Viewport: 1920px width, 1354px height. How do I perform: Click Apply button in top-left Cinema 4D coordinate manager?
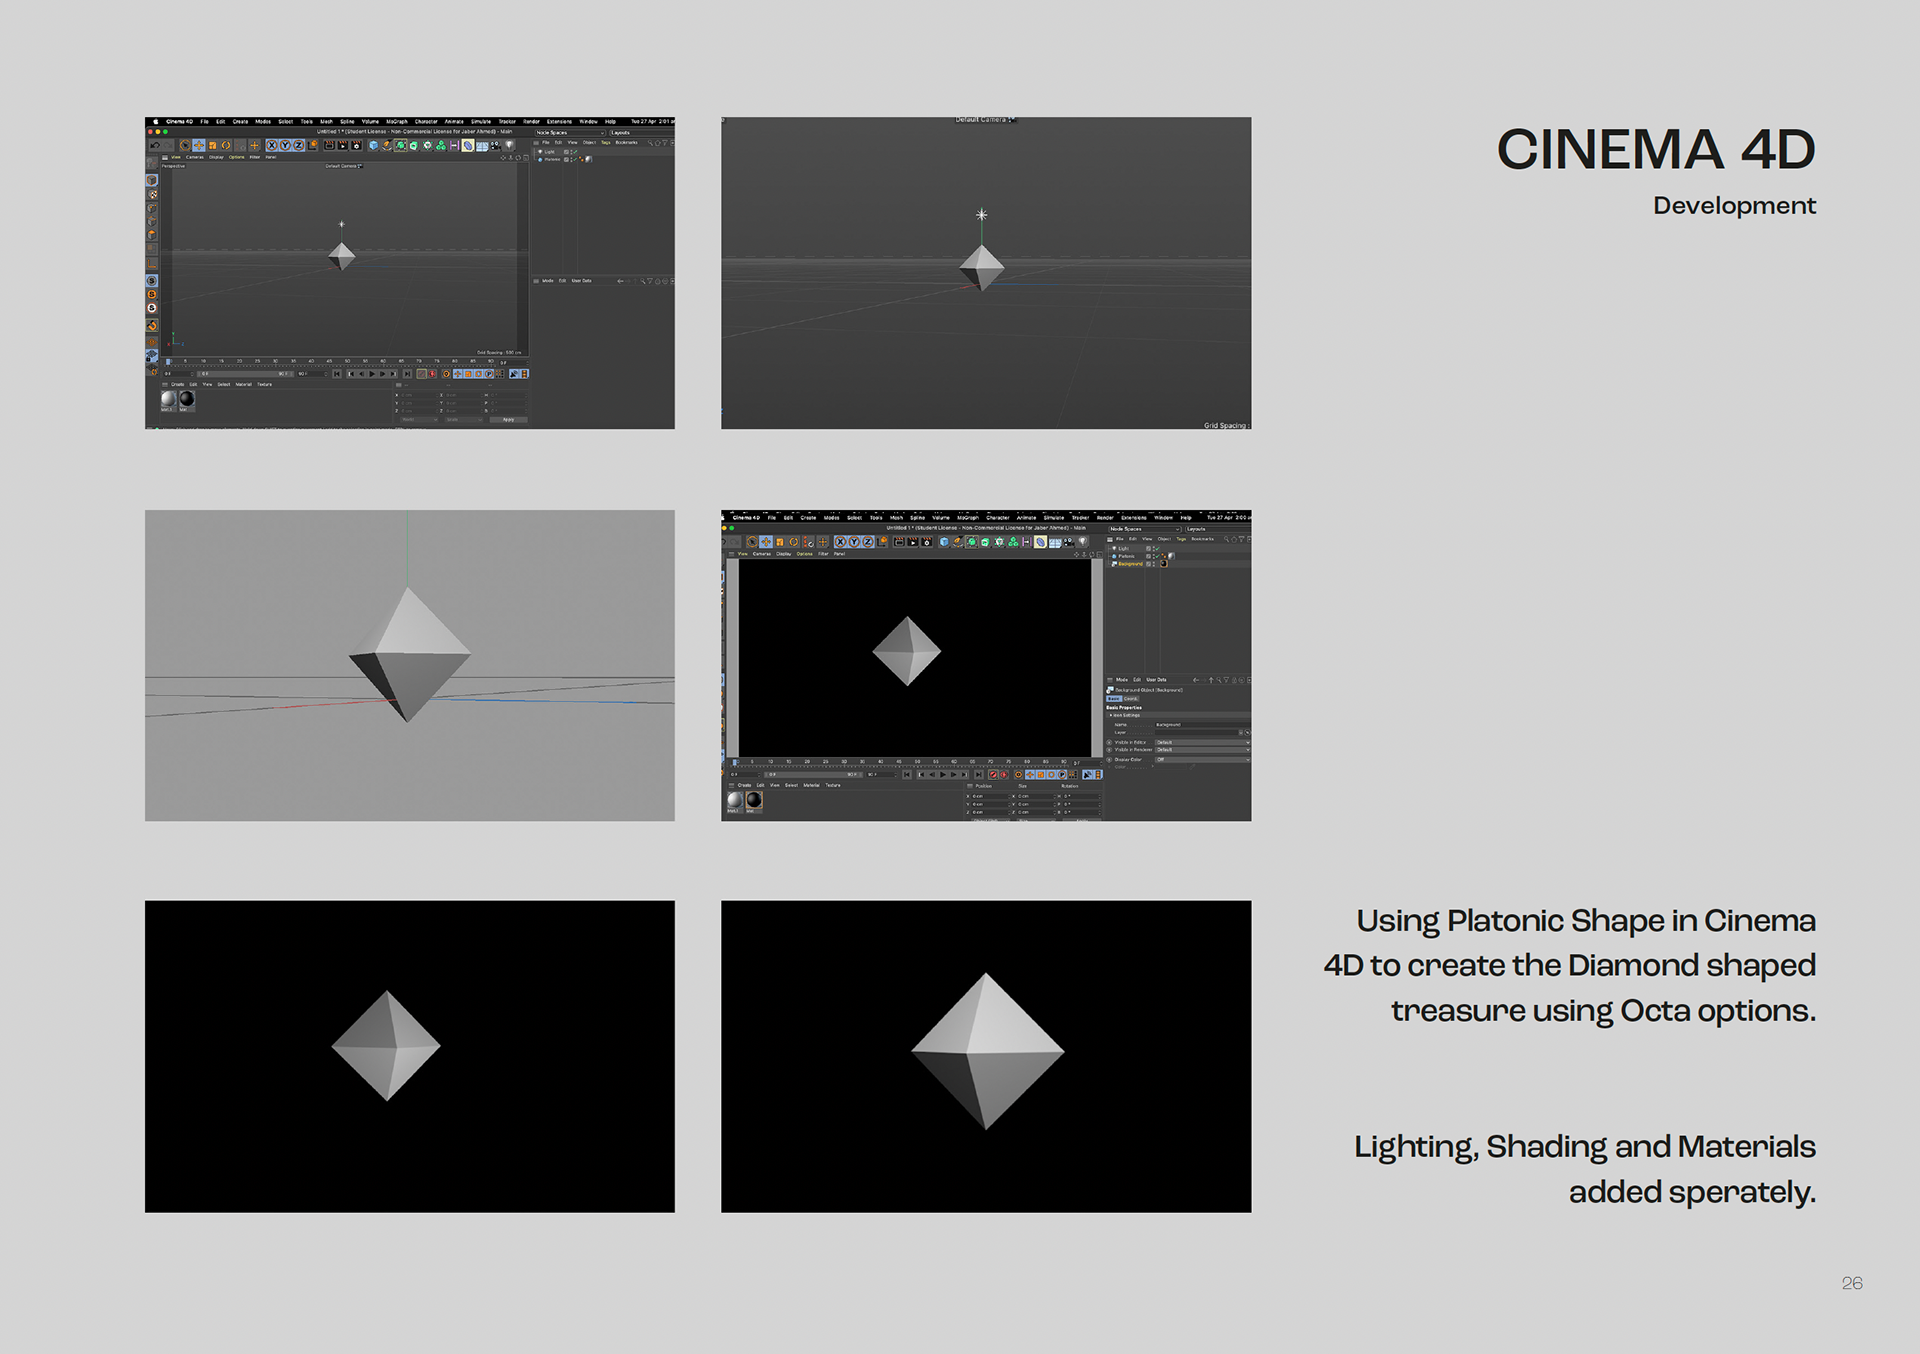509,420
